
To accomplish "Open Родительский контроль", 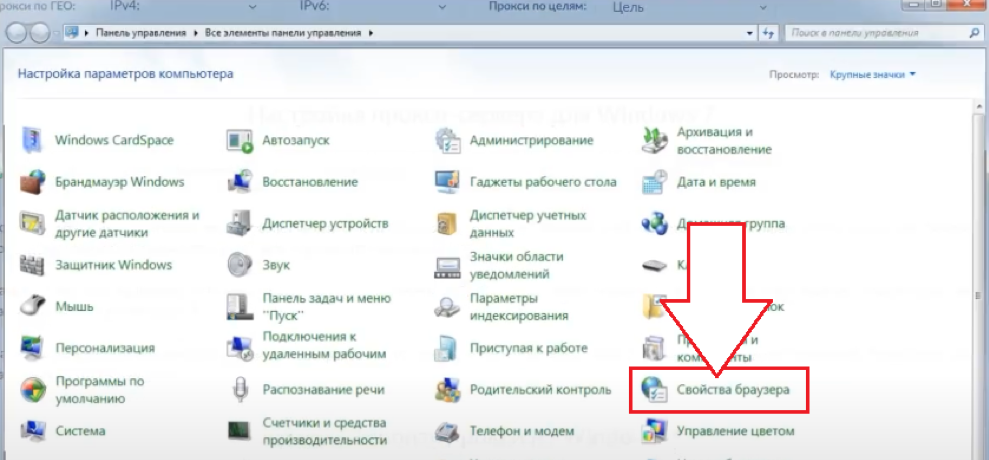I will pyautogui.click(x=523, y=390).
